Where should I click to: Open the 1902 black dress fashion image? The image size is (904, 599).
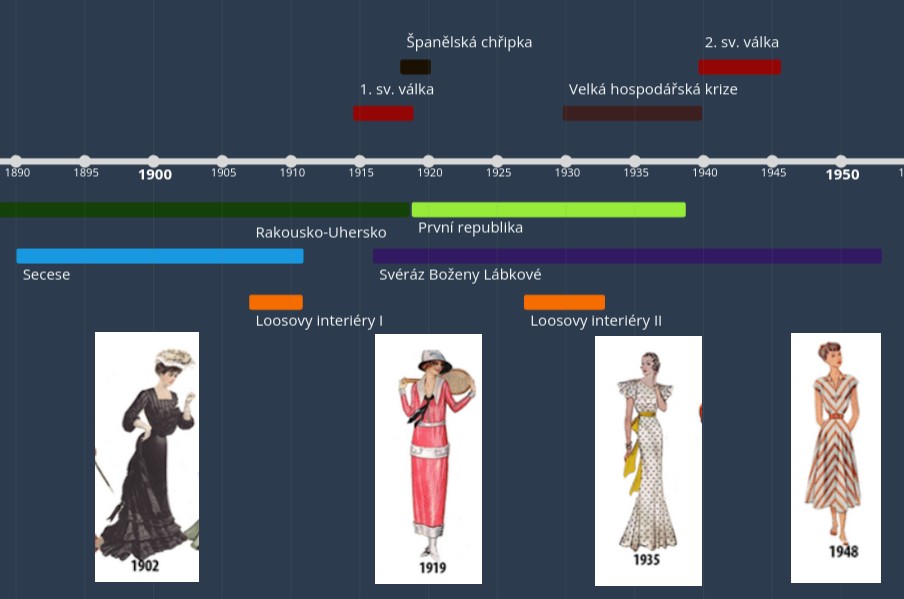pos(147,457)
